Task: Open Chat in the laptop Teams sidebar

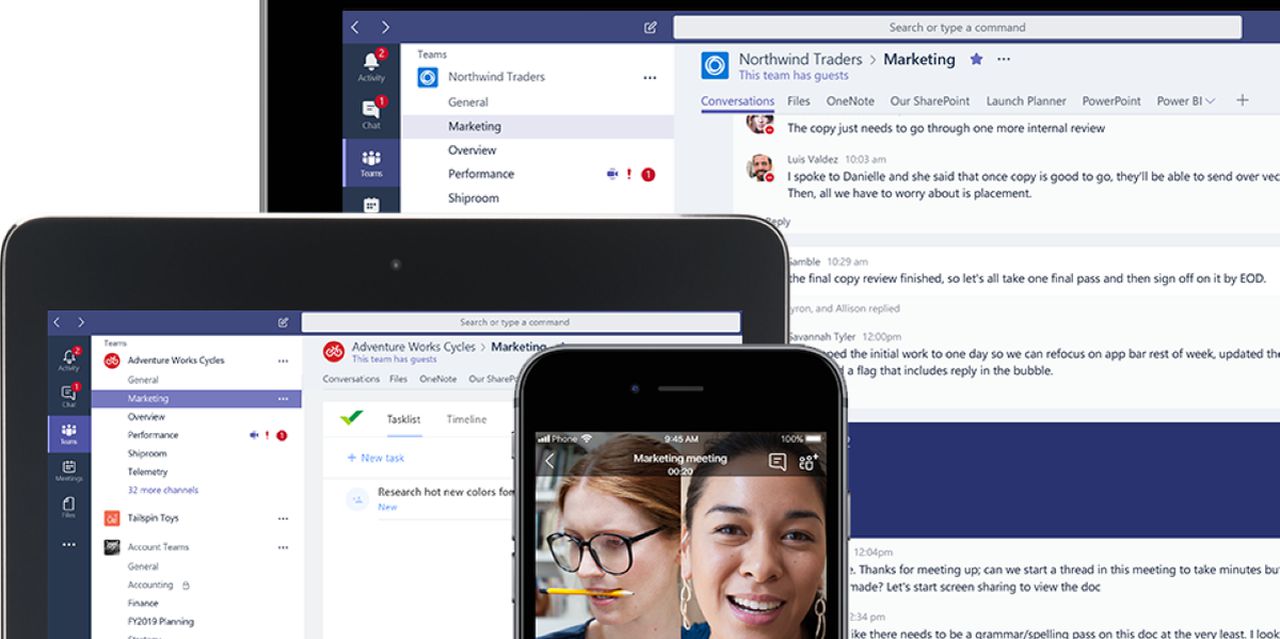Action: click(371, 112)
